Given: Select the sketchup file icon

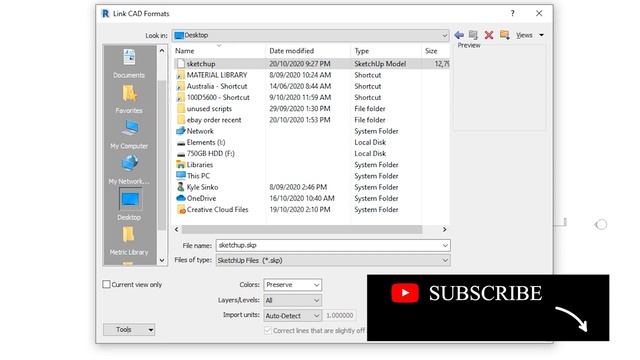Looking at the screenshot, I should 181,64.
